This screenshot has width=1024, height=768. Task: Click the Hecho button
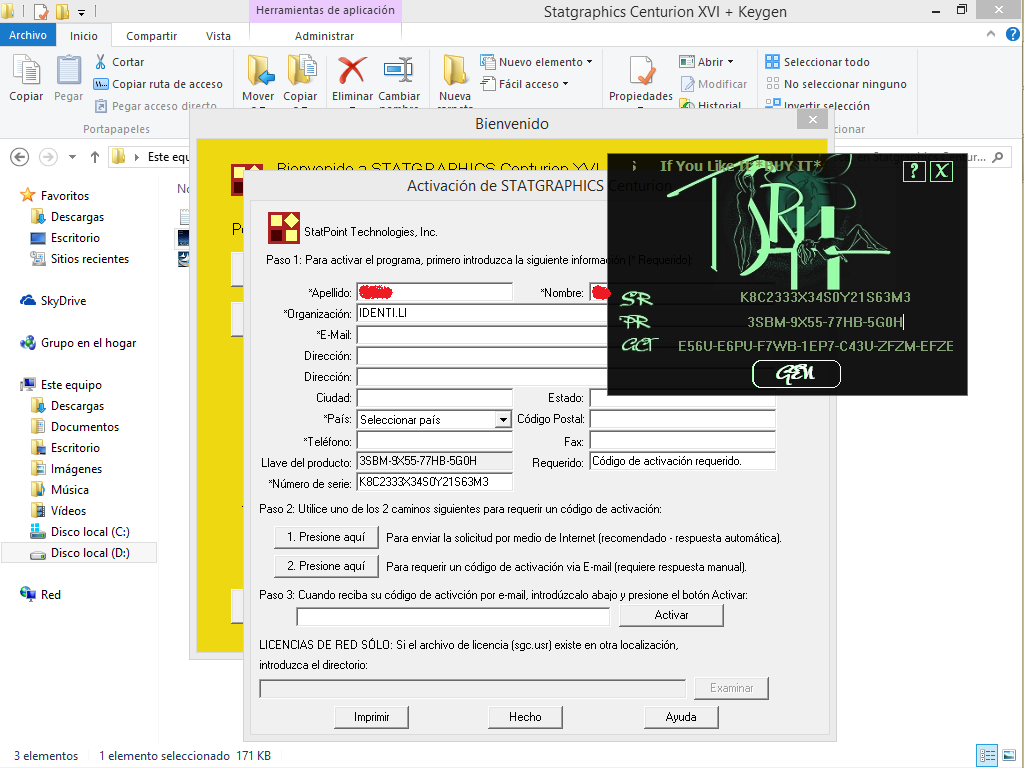[x=525, y=717]
